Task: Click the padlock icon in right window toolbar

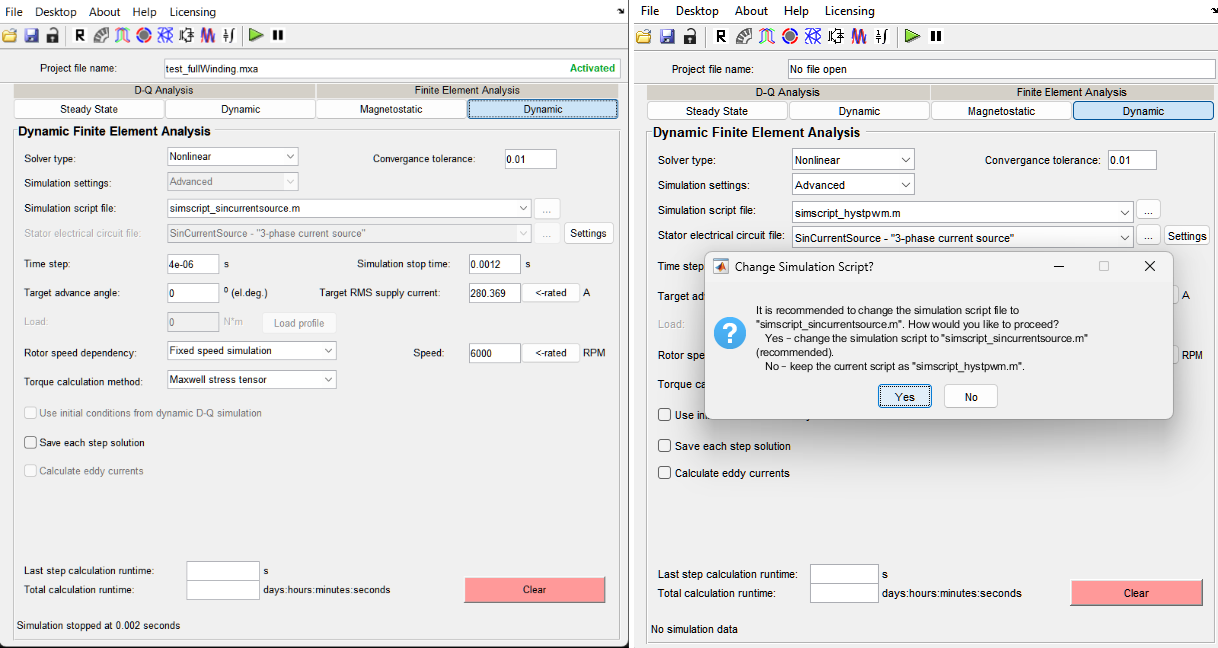Action: tap(690, 36)
